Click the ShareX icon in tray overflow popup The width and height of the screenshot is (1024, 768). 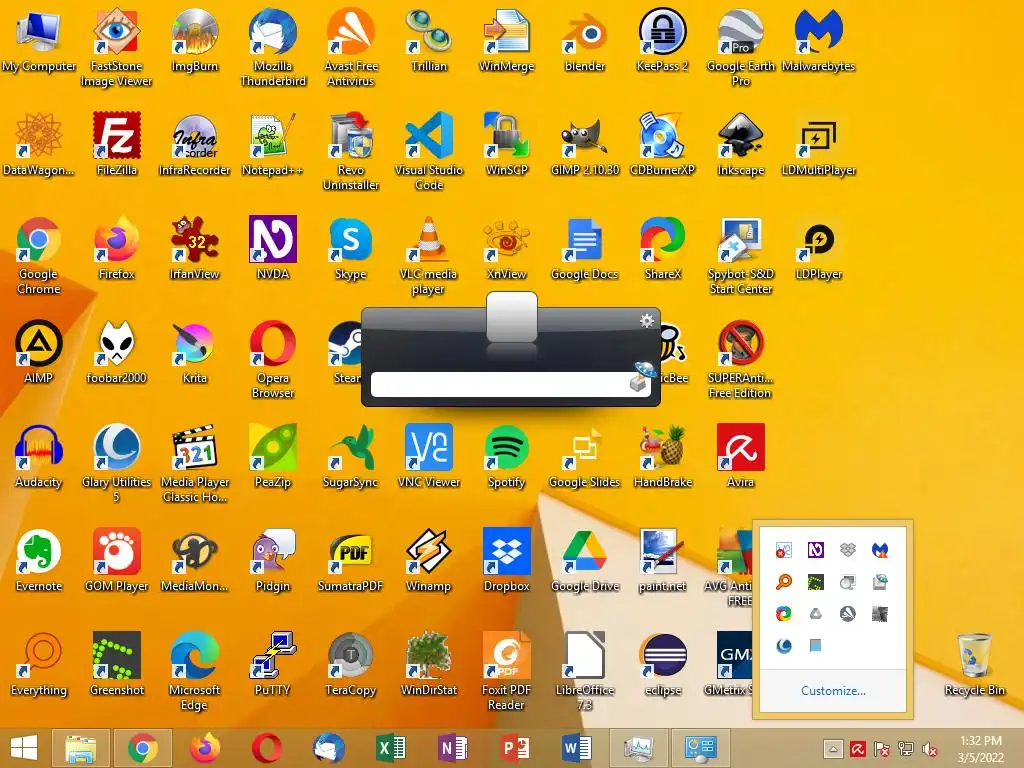point(784,613)
